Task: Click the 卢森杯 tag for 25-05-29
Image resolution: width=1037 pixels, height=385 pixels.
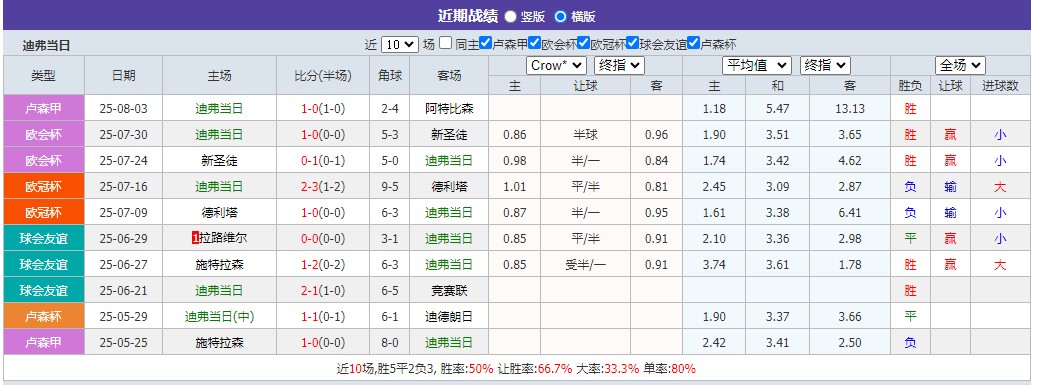Action: tap(44, 316)
